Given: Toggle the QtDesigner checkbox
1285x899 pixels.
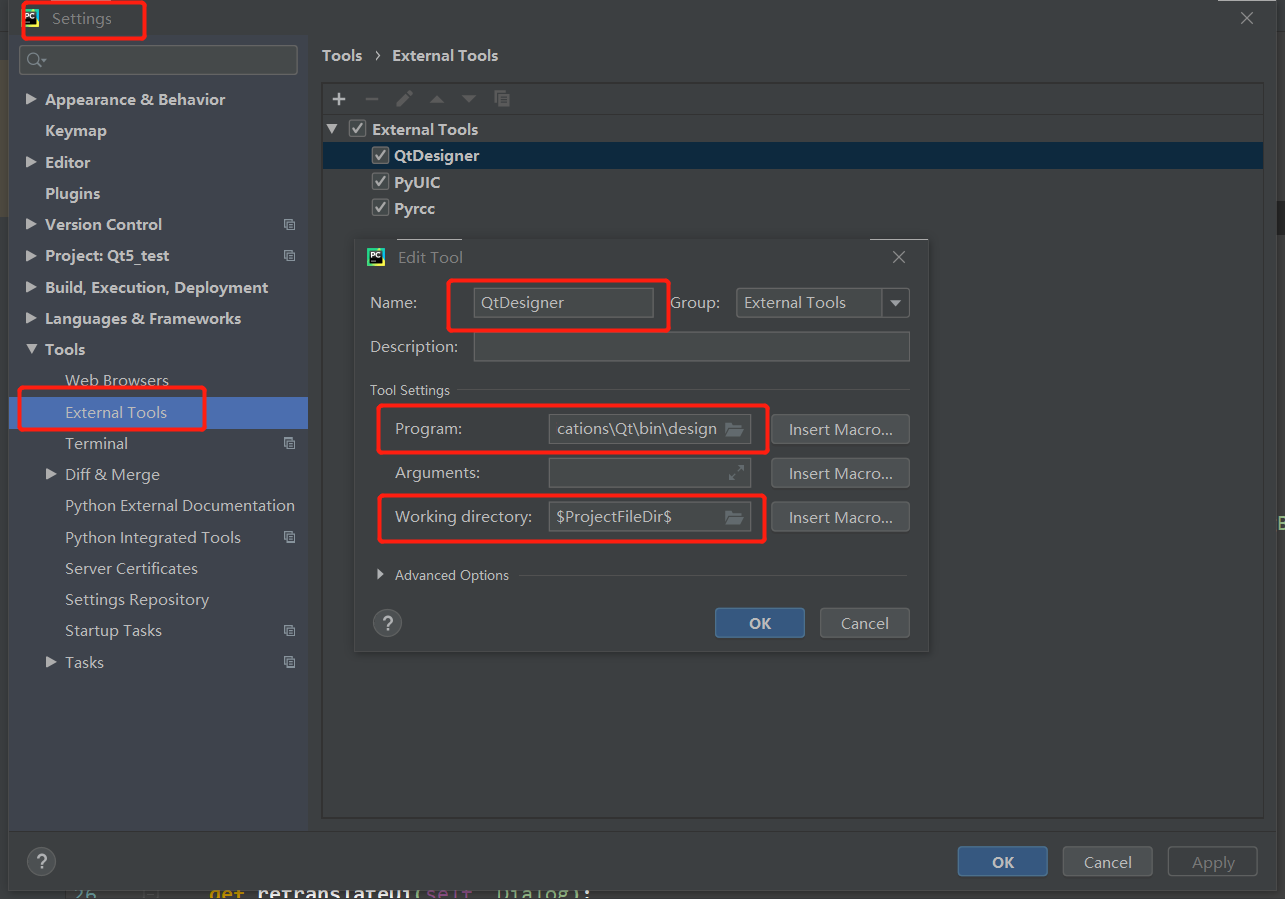Looking at the screenshot, I should (380, 155).
